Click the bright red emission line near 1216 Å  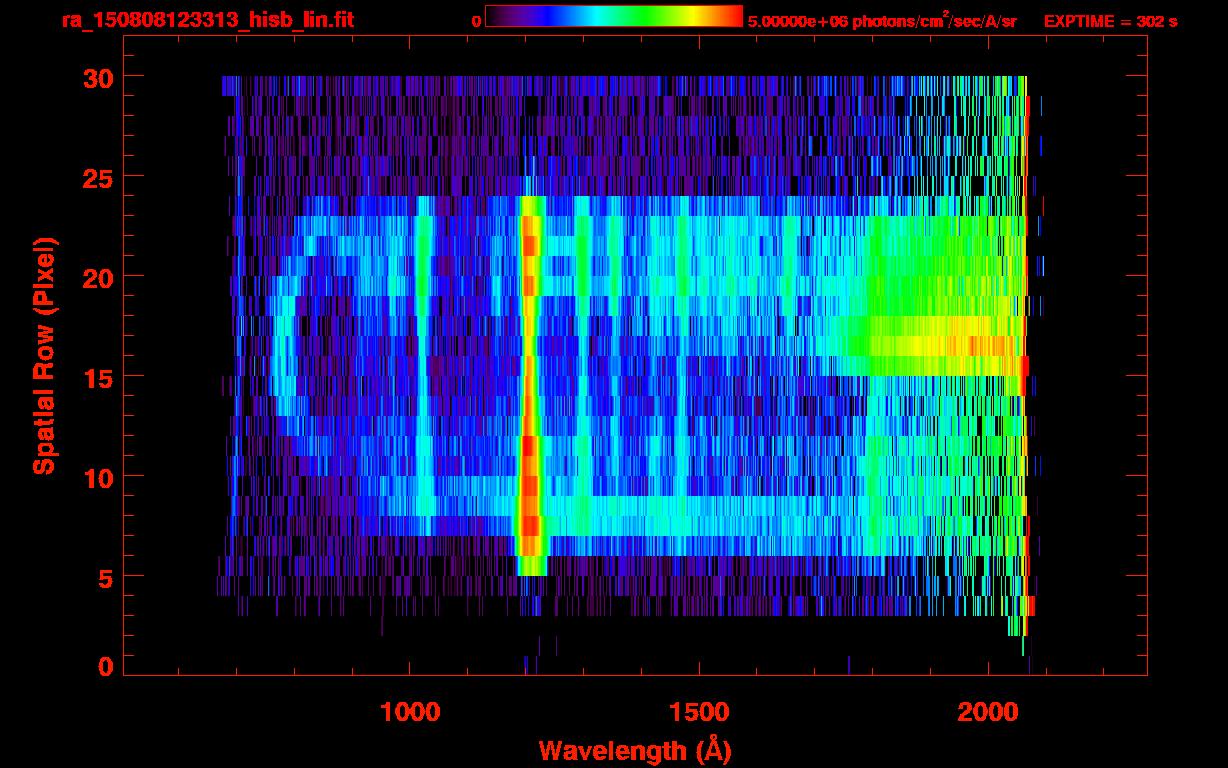[530, 385]
